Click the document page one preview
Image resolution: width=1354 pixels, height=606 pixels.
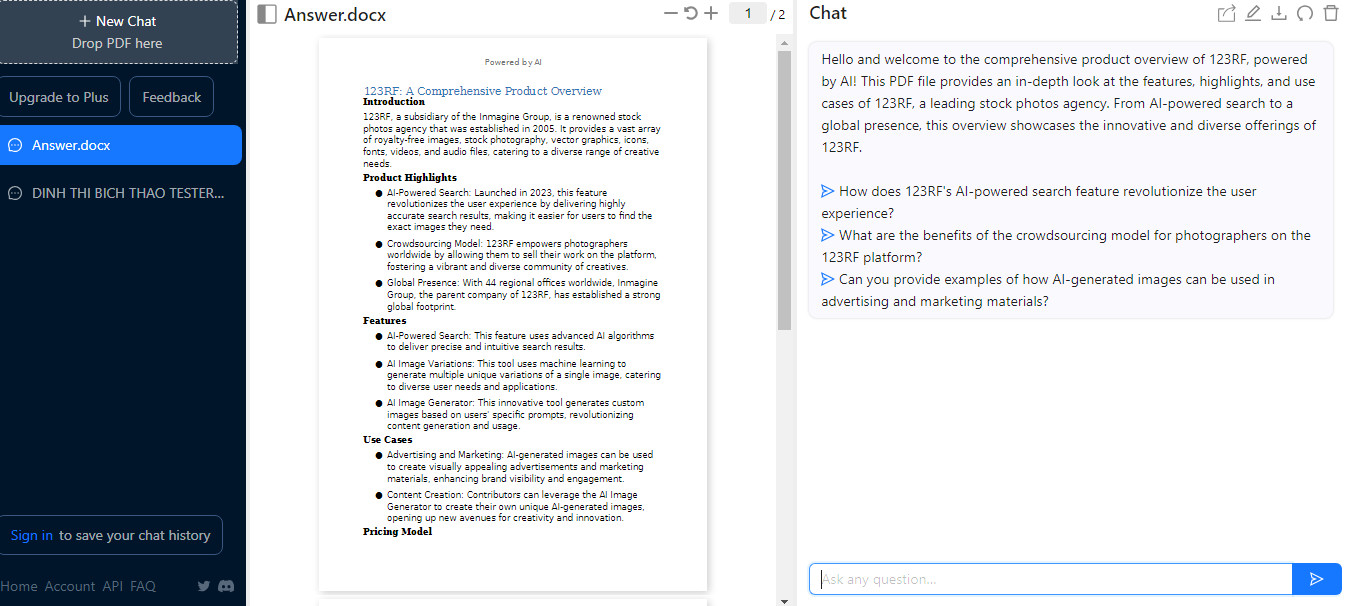coord(513,314)
